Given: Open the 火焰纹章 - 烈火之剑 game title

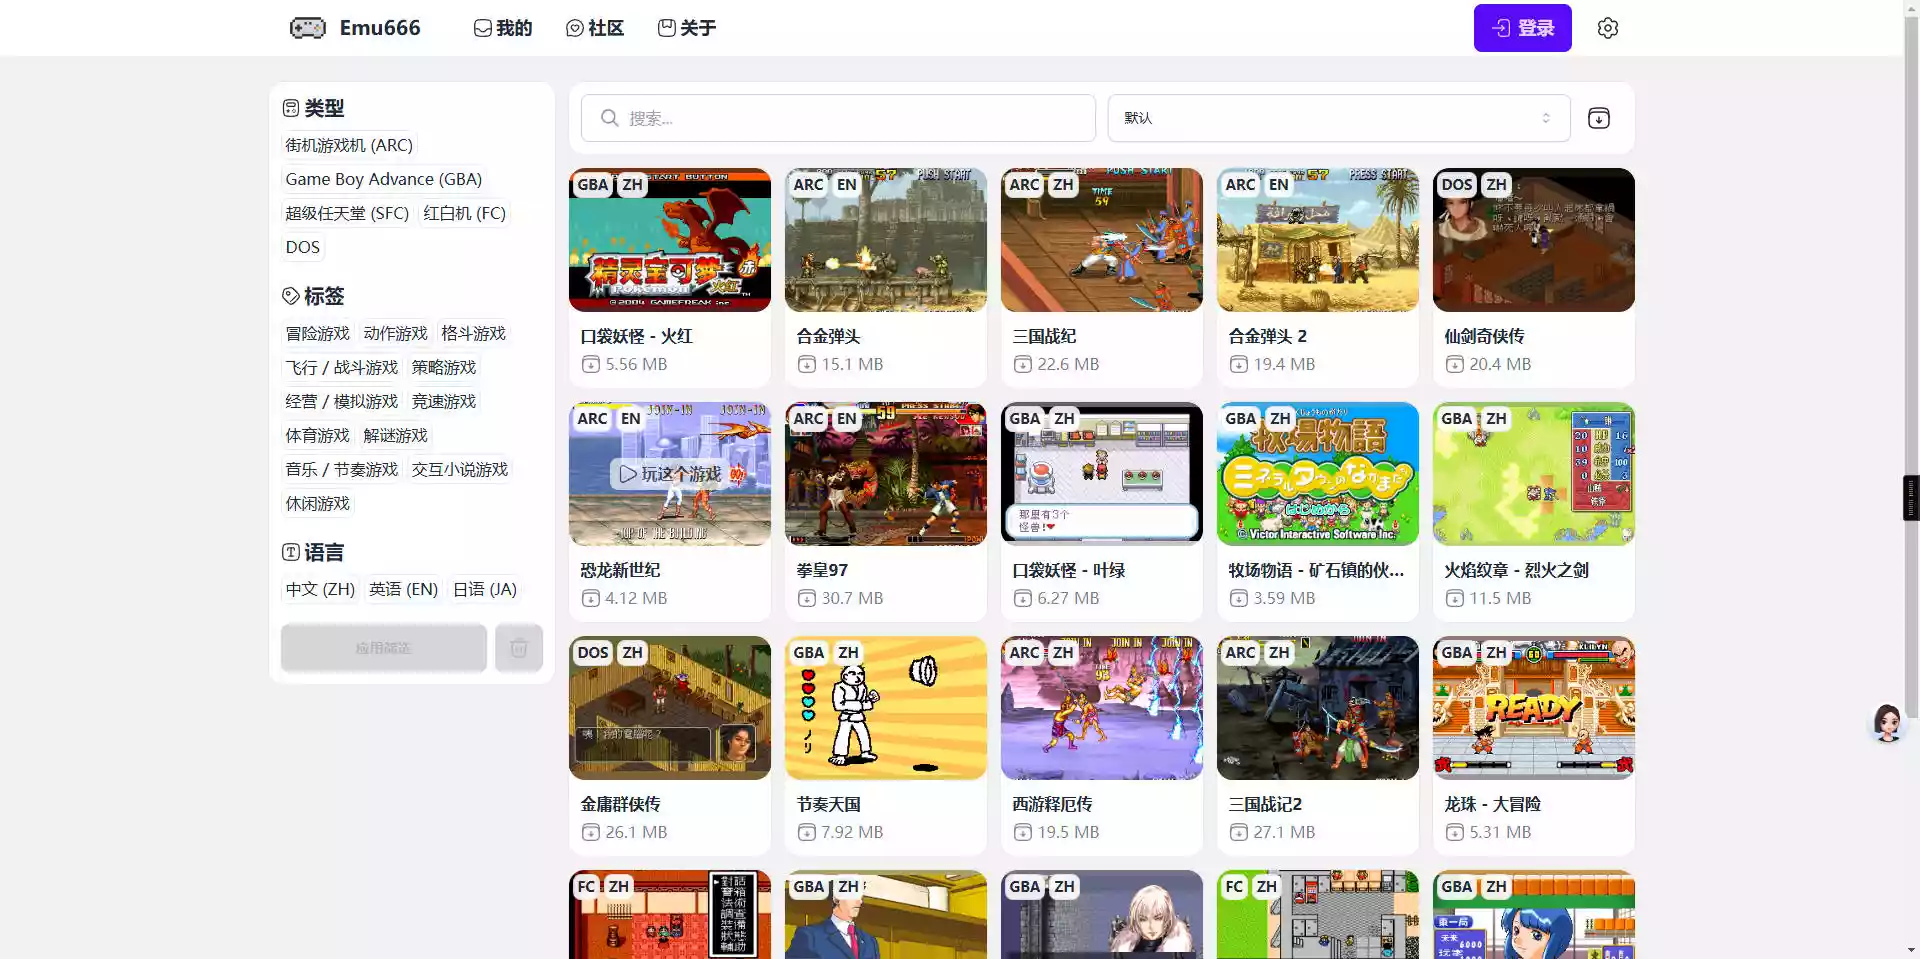Looking at the screenshot, I should point(1517,571).
